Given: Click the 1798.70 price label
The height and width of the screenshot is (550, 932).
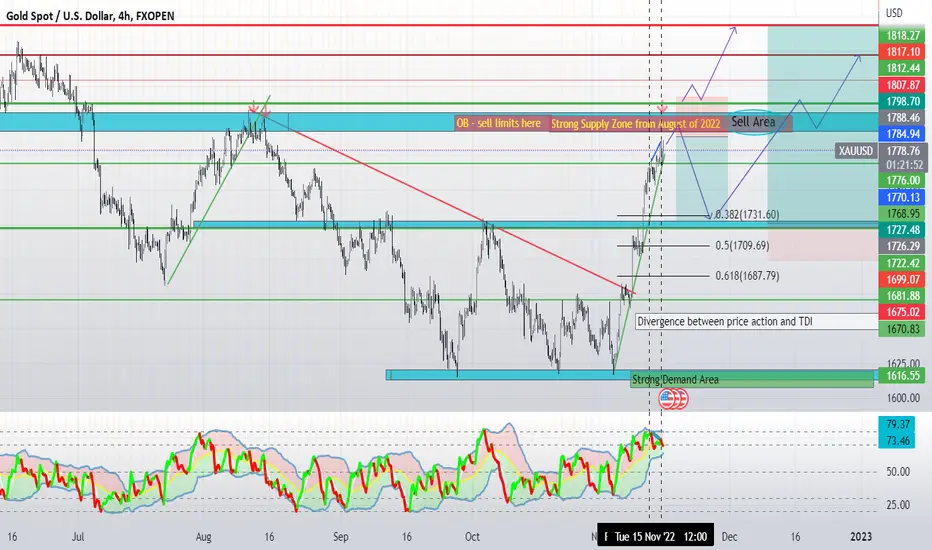Looking at the screenshot, I should click(x=903, y=101).
